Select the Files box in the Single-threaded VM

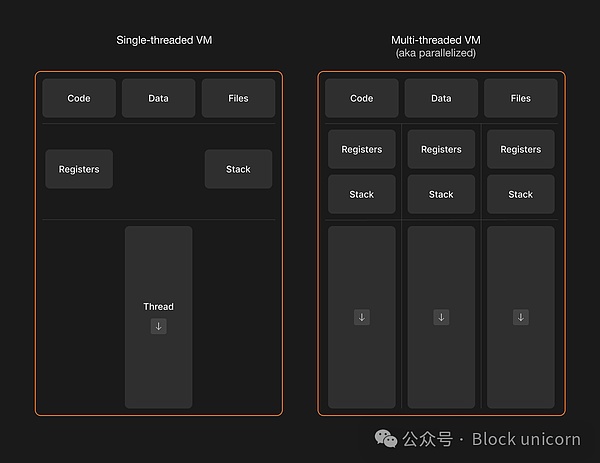(238, 98)
